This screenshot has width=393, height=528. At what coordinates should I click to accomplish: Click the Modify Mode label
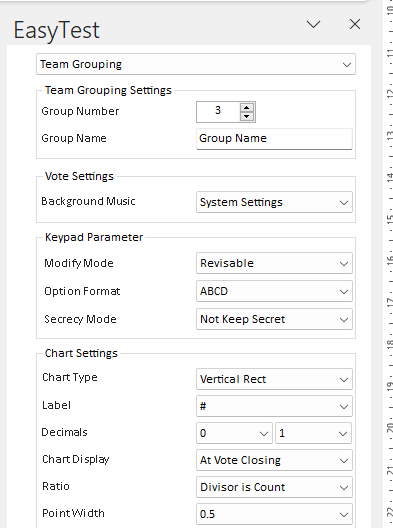[79, 263]
